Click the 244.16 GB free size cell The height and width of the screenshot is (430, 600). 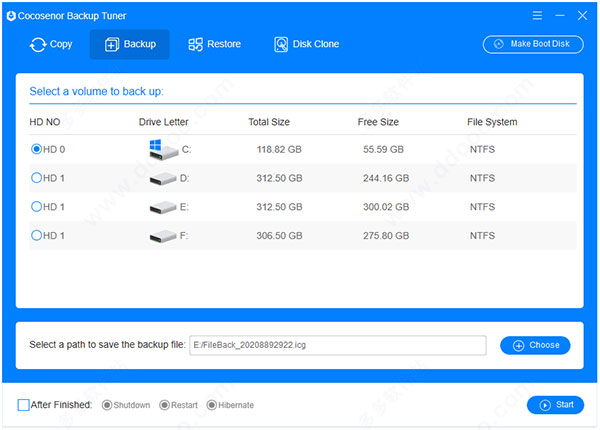coord(386,178)
